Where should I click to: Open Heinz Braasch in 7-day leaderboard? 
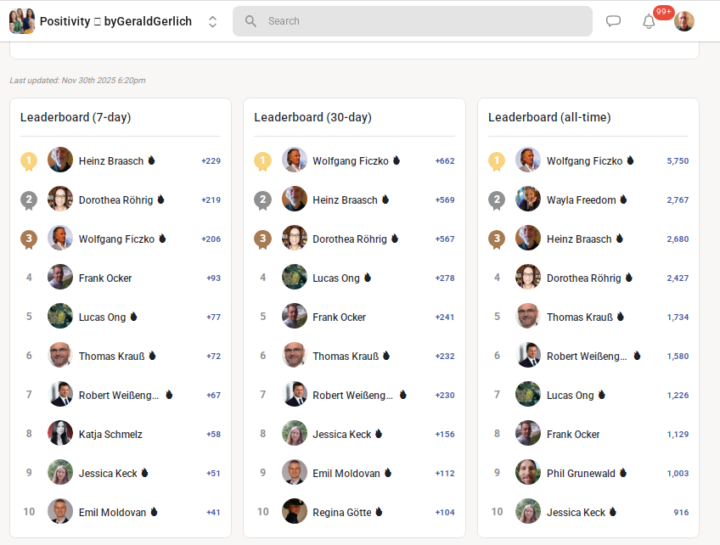point(111,161)
